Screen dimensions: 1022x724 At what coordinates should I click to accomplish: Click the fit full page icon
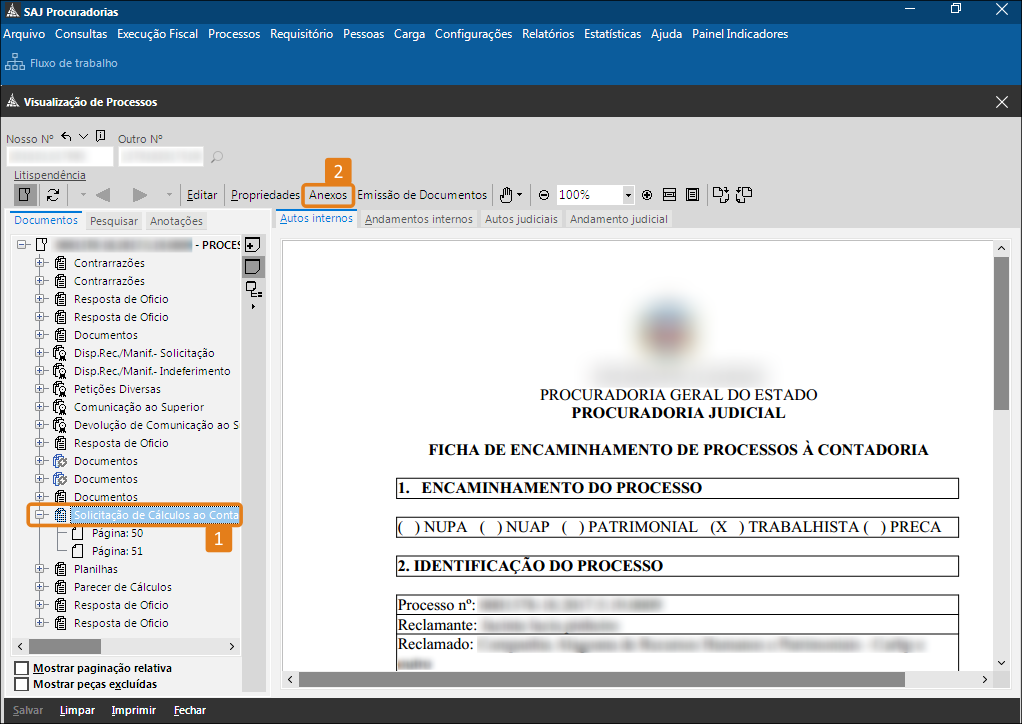pyautogui.click(x=691, y=195)
